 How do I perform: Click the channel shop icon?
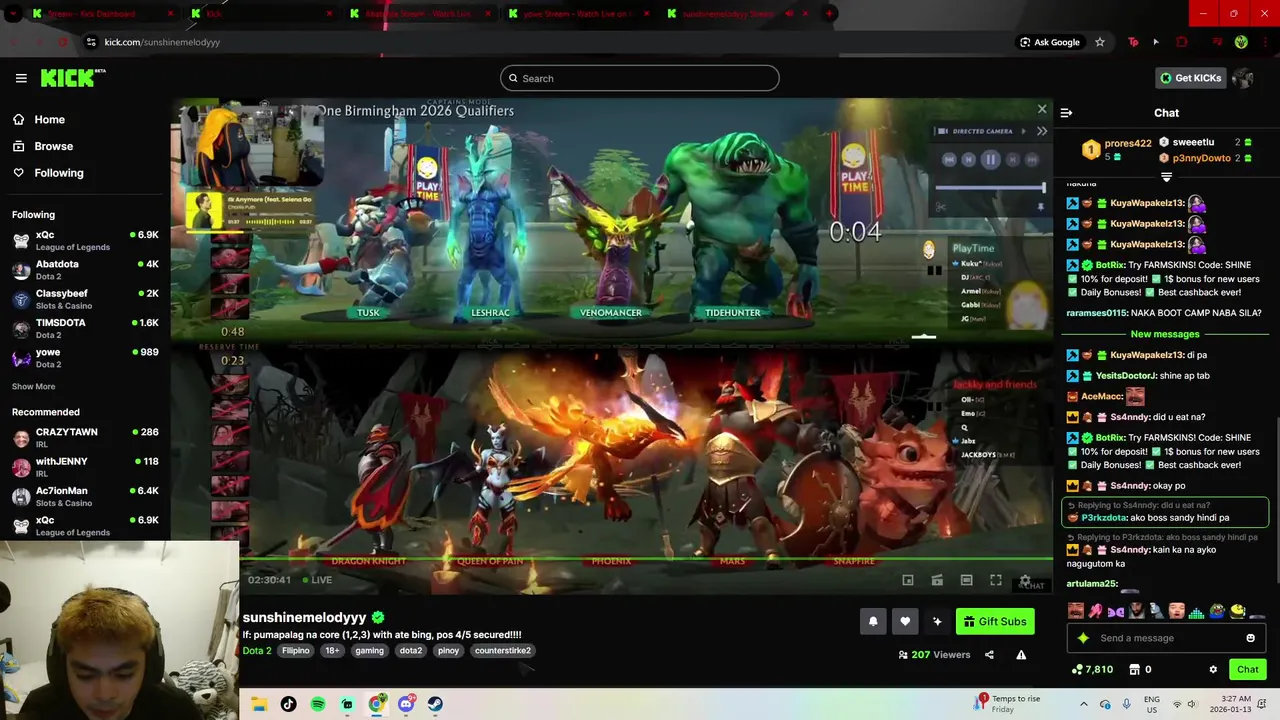[1134, 669]
